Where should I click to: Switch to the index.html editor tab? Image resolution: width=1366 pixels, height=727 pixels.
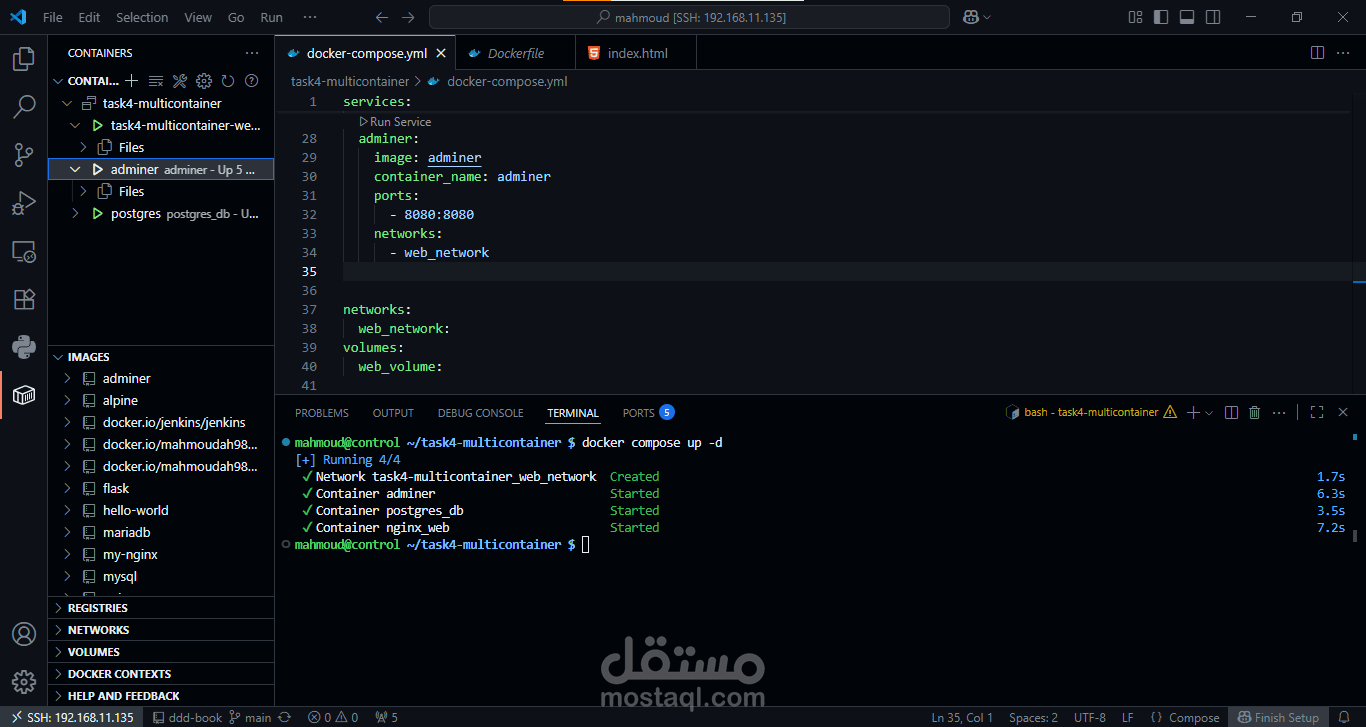pos(636,53)
